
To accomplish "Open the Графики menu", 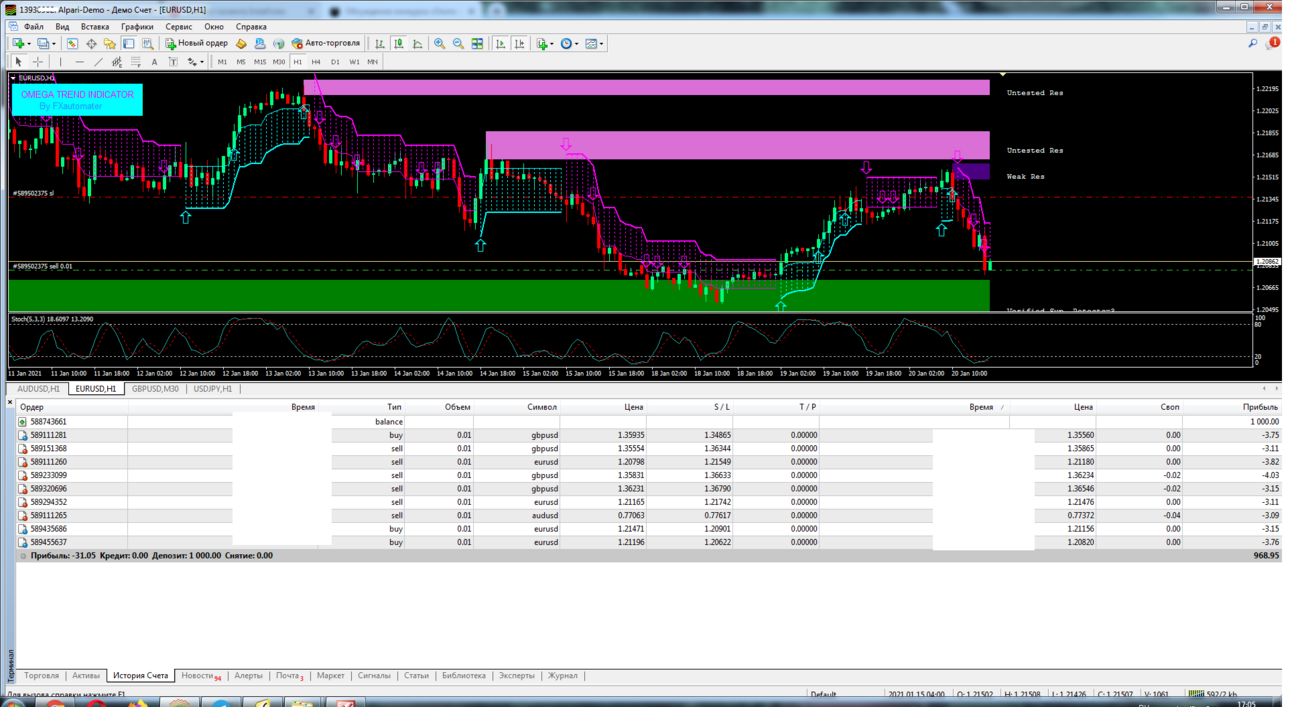I will [x=137, y=27].
